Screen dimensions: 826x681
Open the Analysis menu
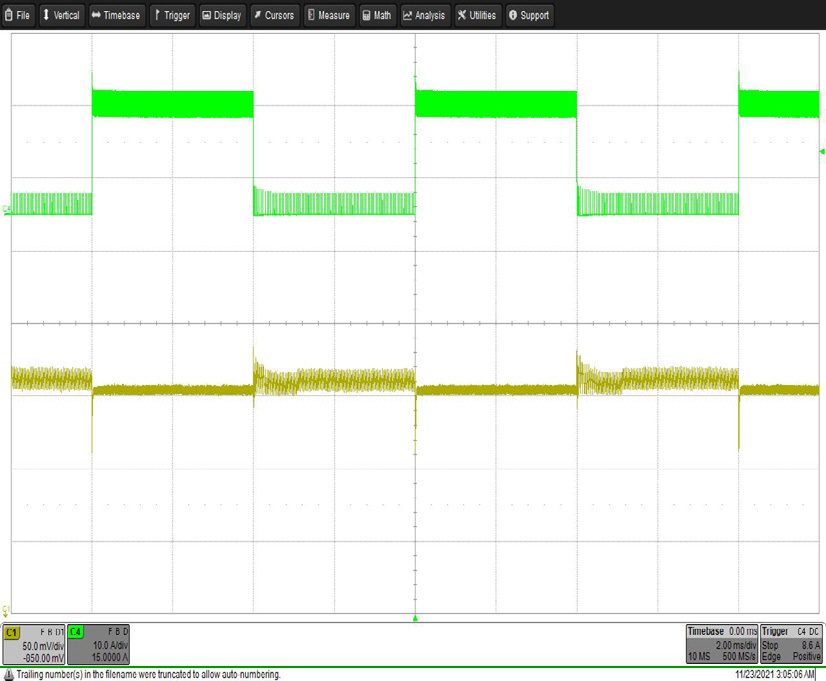[x=424, y=15]
